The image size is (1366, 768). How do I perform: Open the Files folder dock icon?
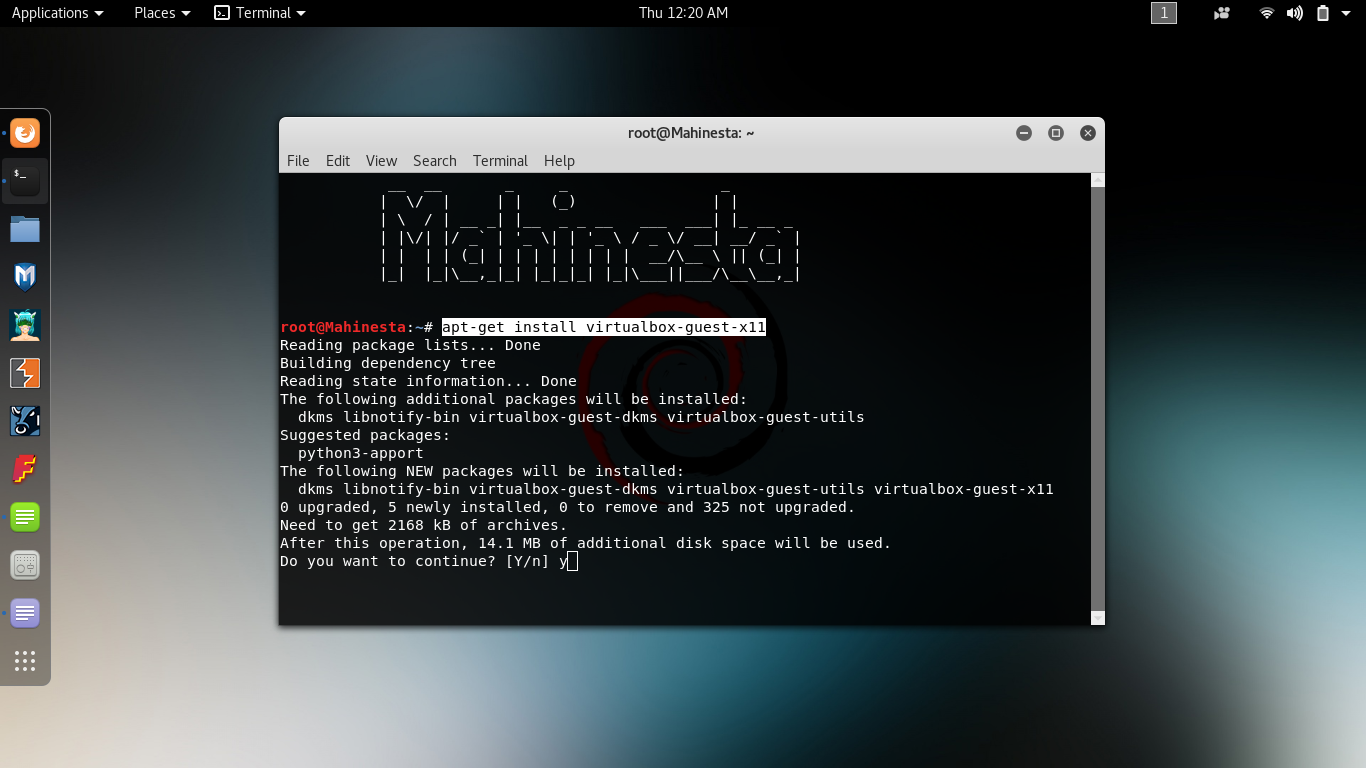[25, 229]
